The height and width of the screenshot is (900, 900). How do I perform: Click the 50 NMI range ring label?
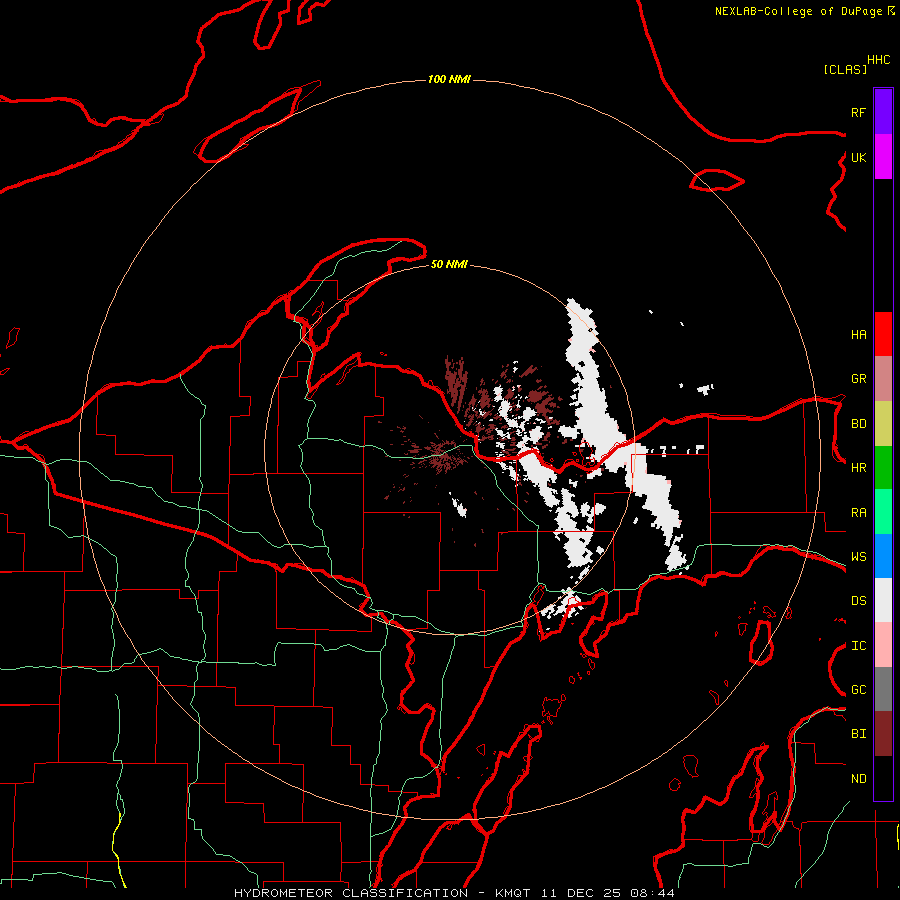(449, 264)
